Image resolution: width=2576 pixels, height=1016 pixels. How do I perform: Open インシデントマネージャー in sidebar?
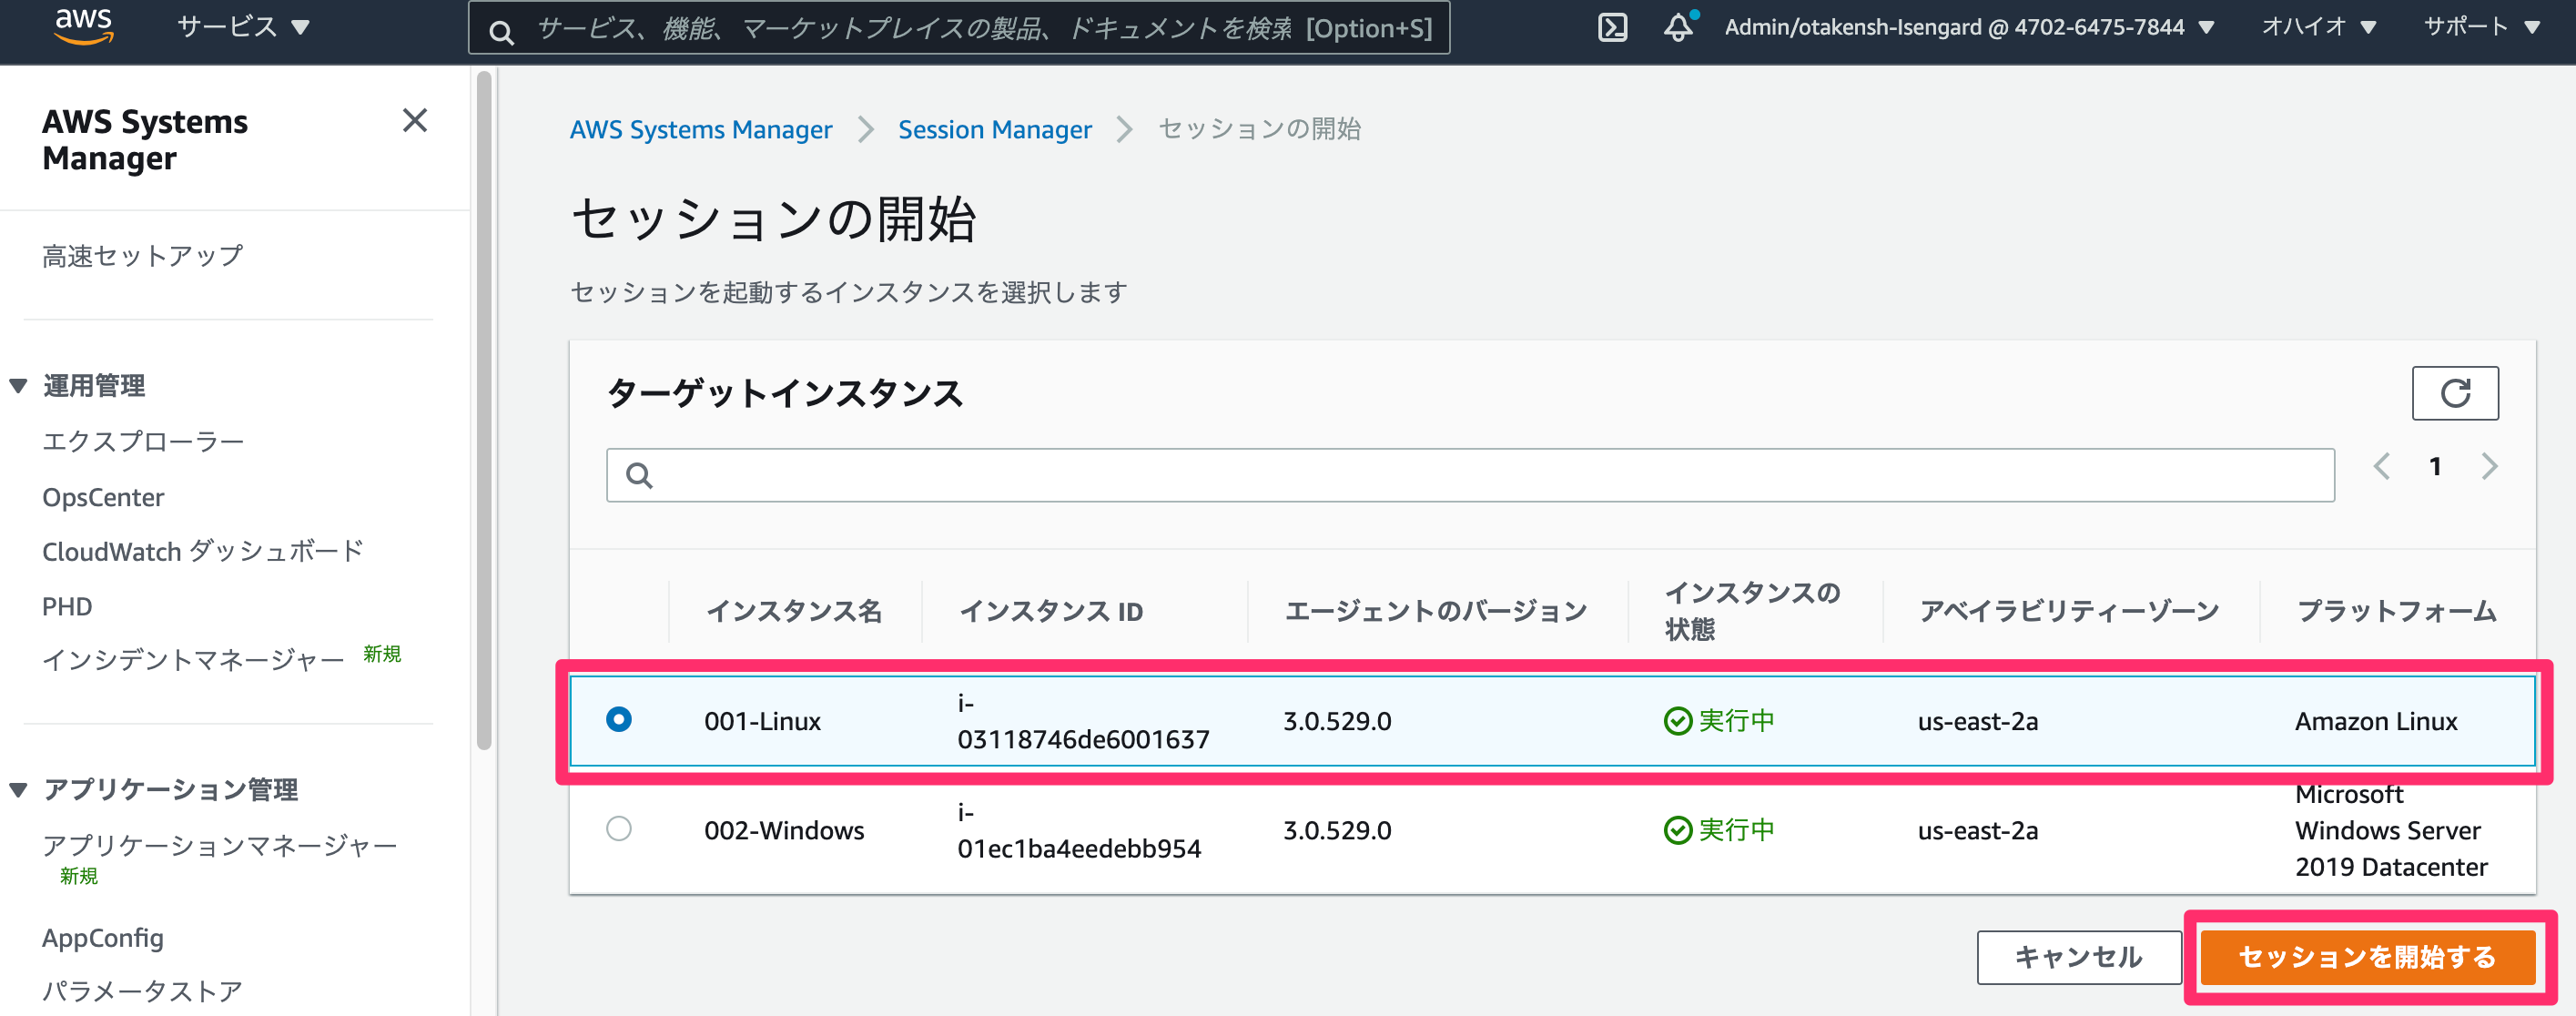[x=193, y=660]
